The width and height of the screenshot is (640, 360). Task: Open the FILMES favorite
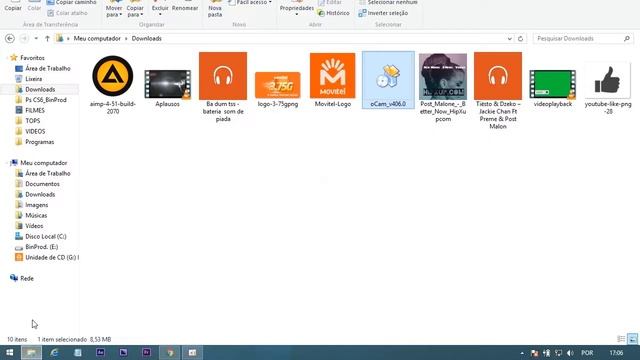pos(30,110)
